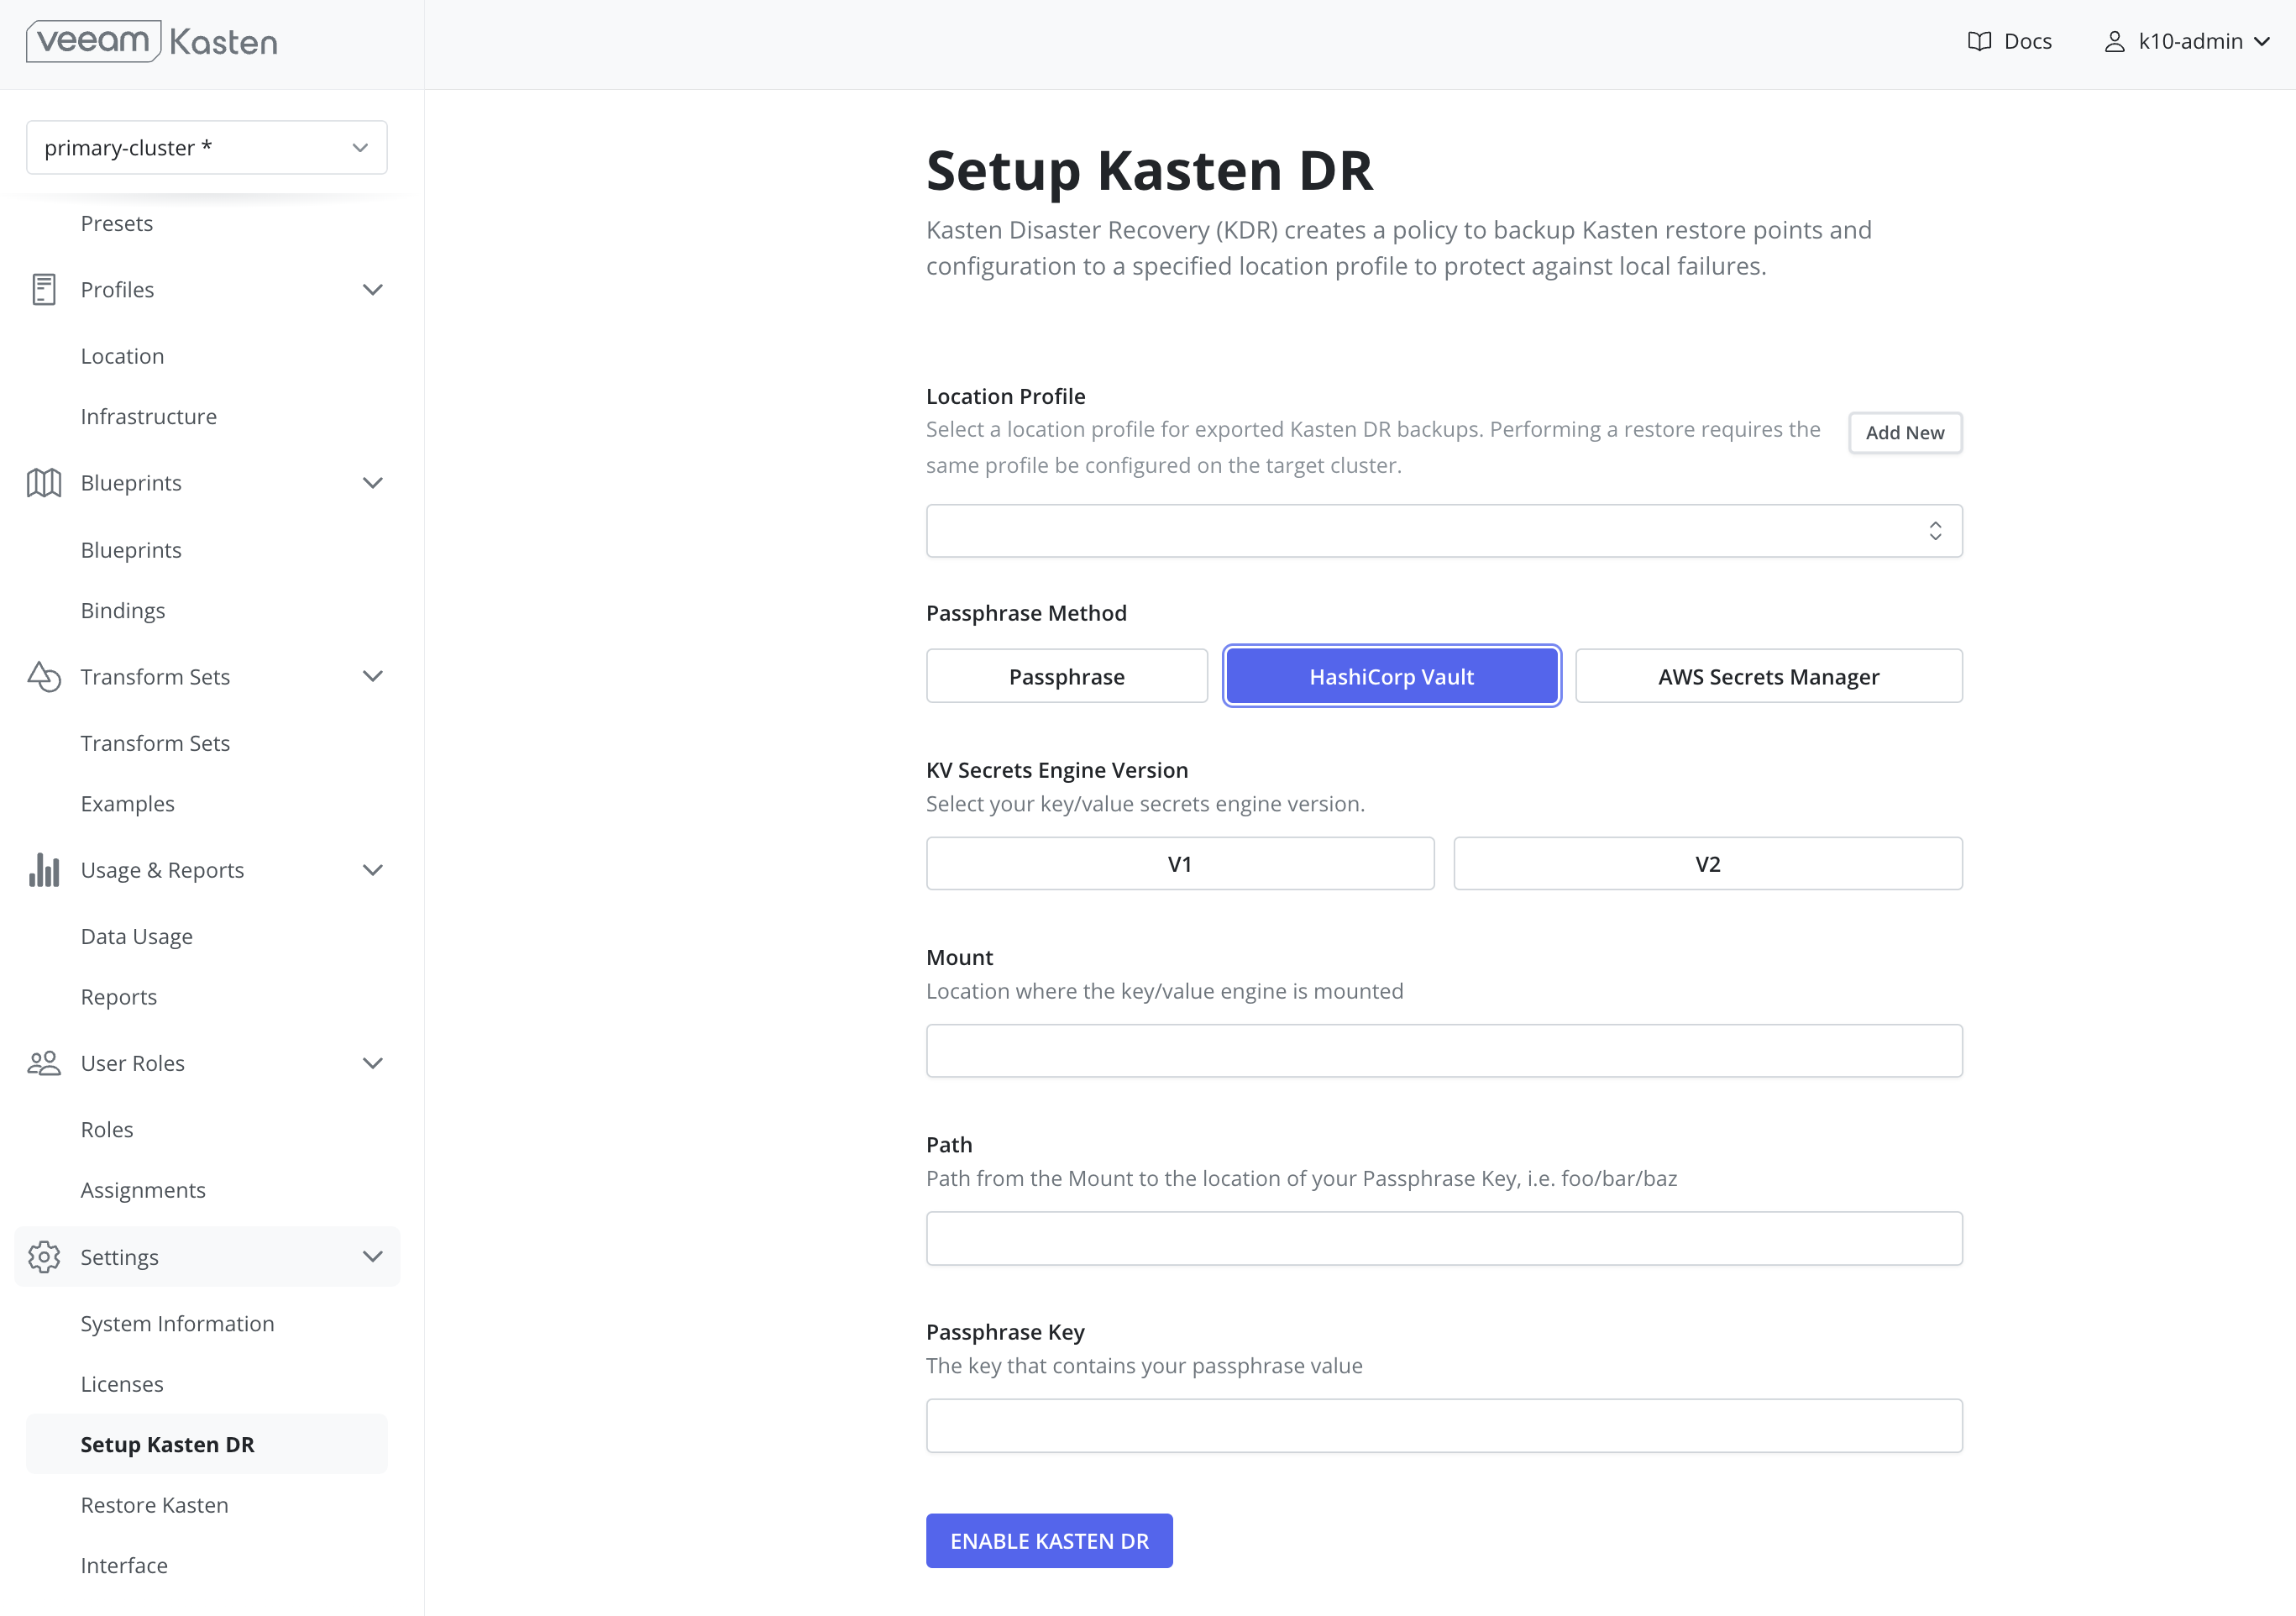This screenshot has height=1616, width=2296.
Task: Open the Roles page
Action: click(x=106, y=1130)
